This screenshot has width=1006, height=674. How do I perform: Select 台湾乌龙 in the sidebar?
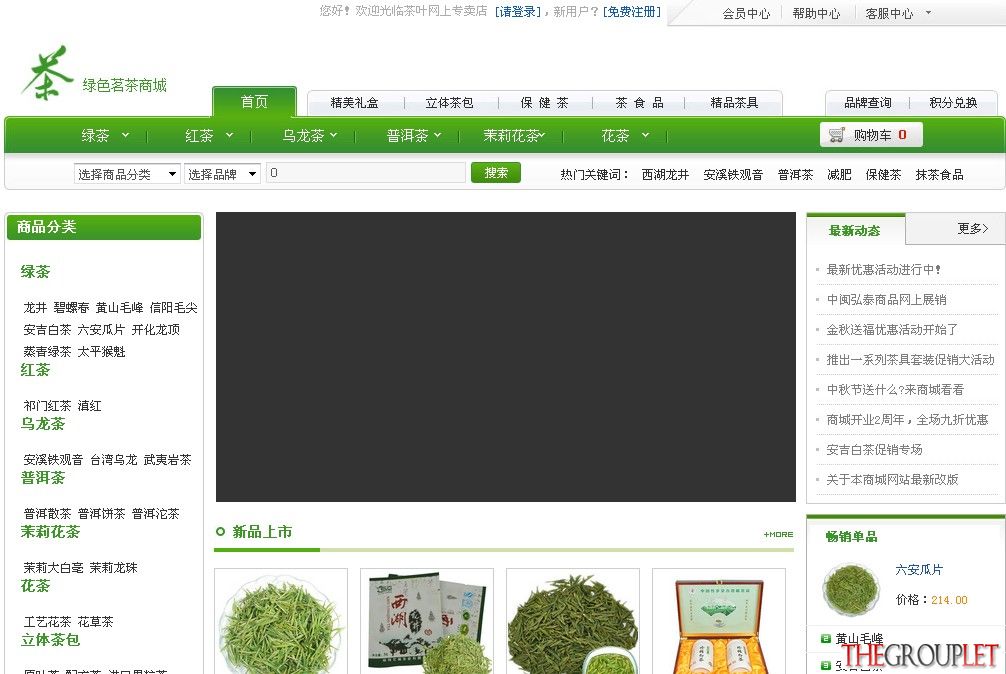coord(114,459)
